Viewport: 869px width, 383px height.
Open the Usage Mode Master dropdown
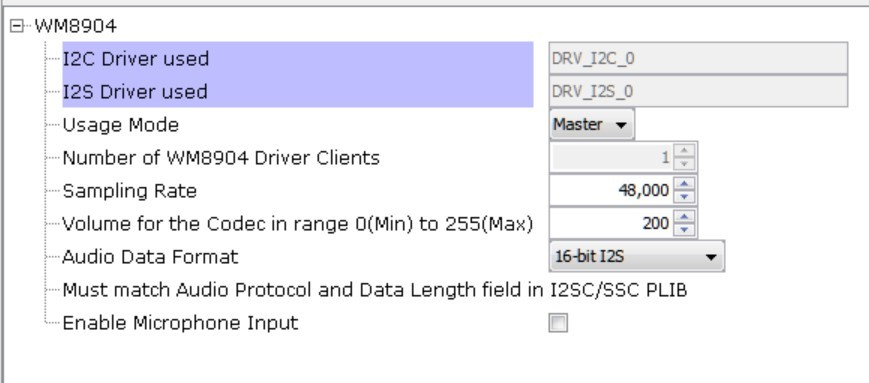(x=591, y=125)
